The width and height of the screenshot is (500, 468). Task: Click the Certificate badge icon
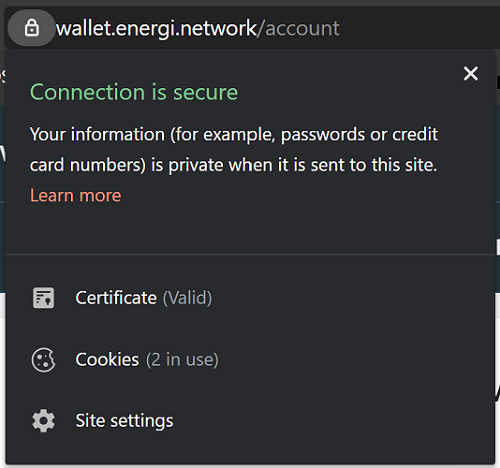tap(43, 298)
